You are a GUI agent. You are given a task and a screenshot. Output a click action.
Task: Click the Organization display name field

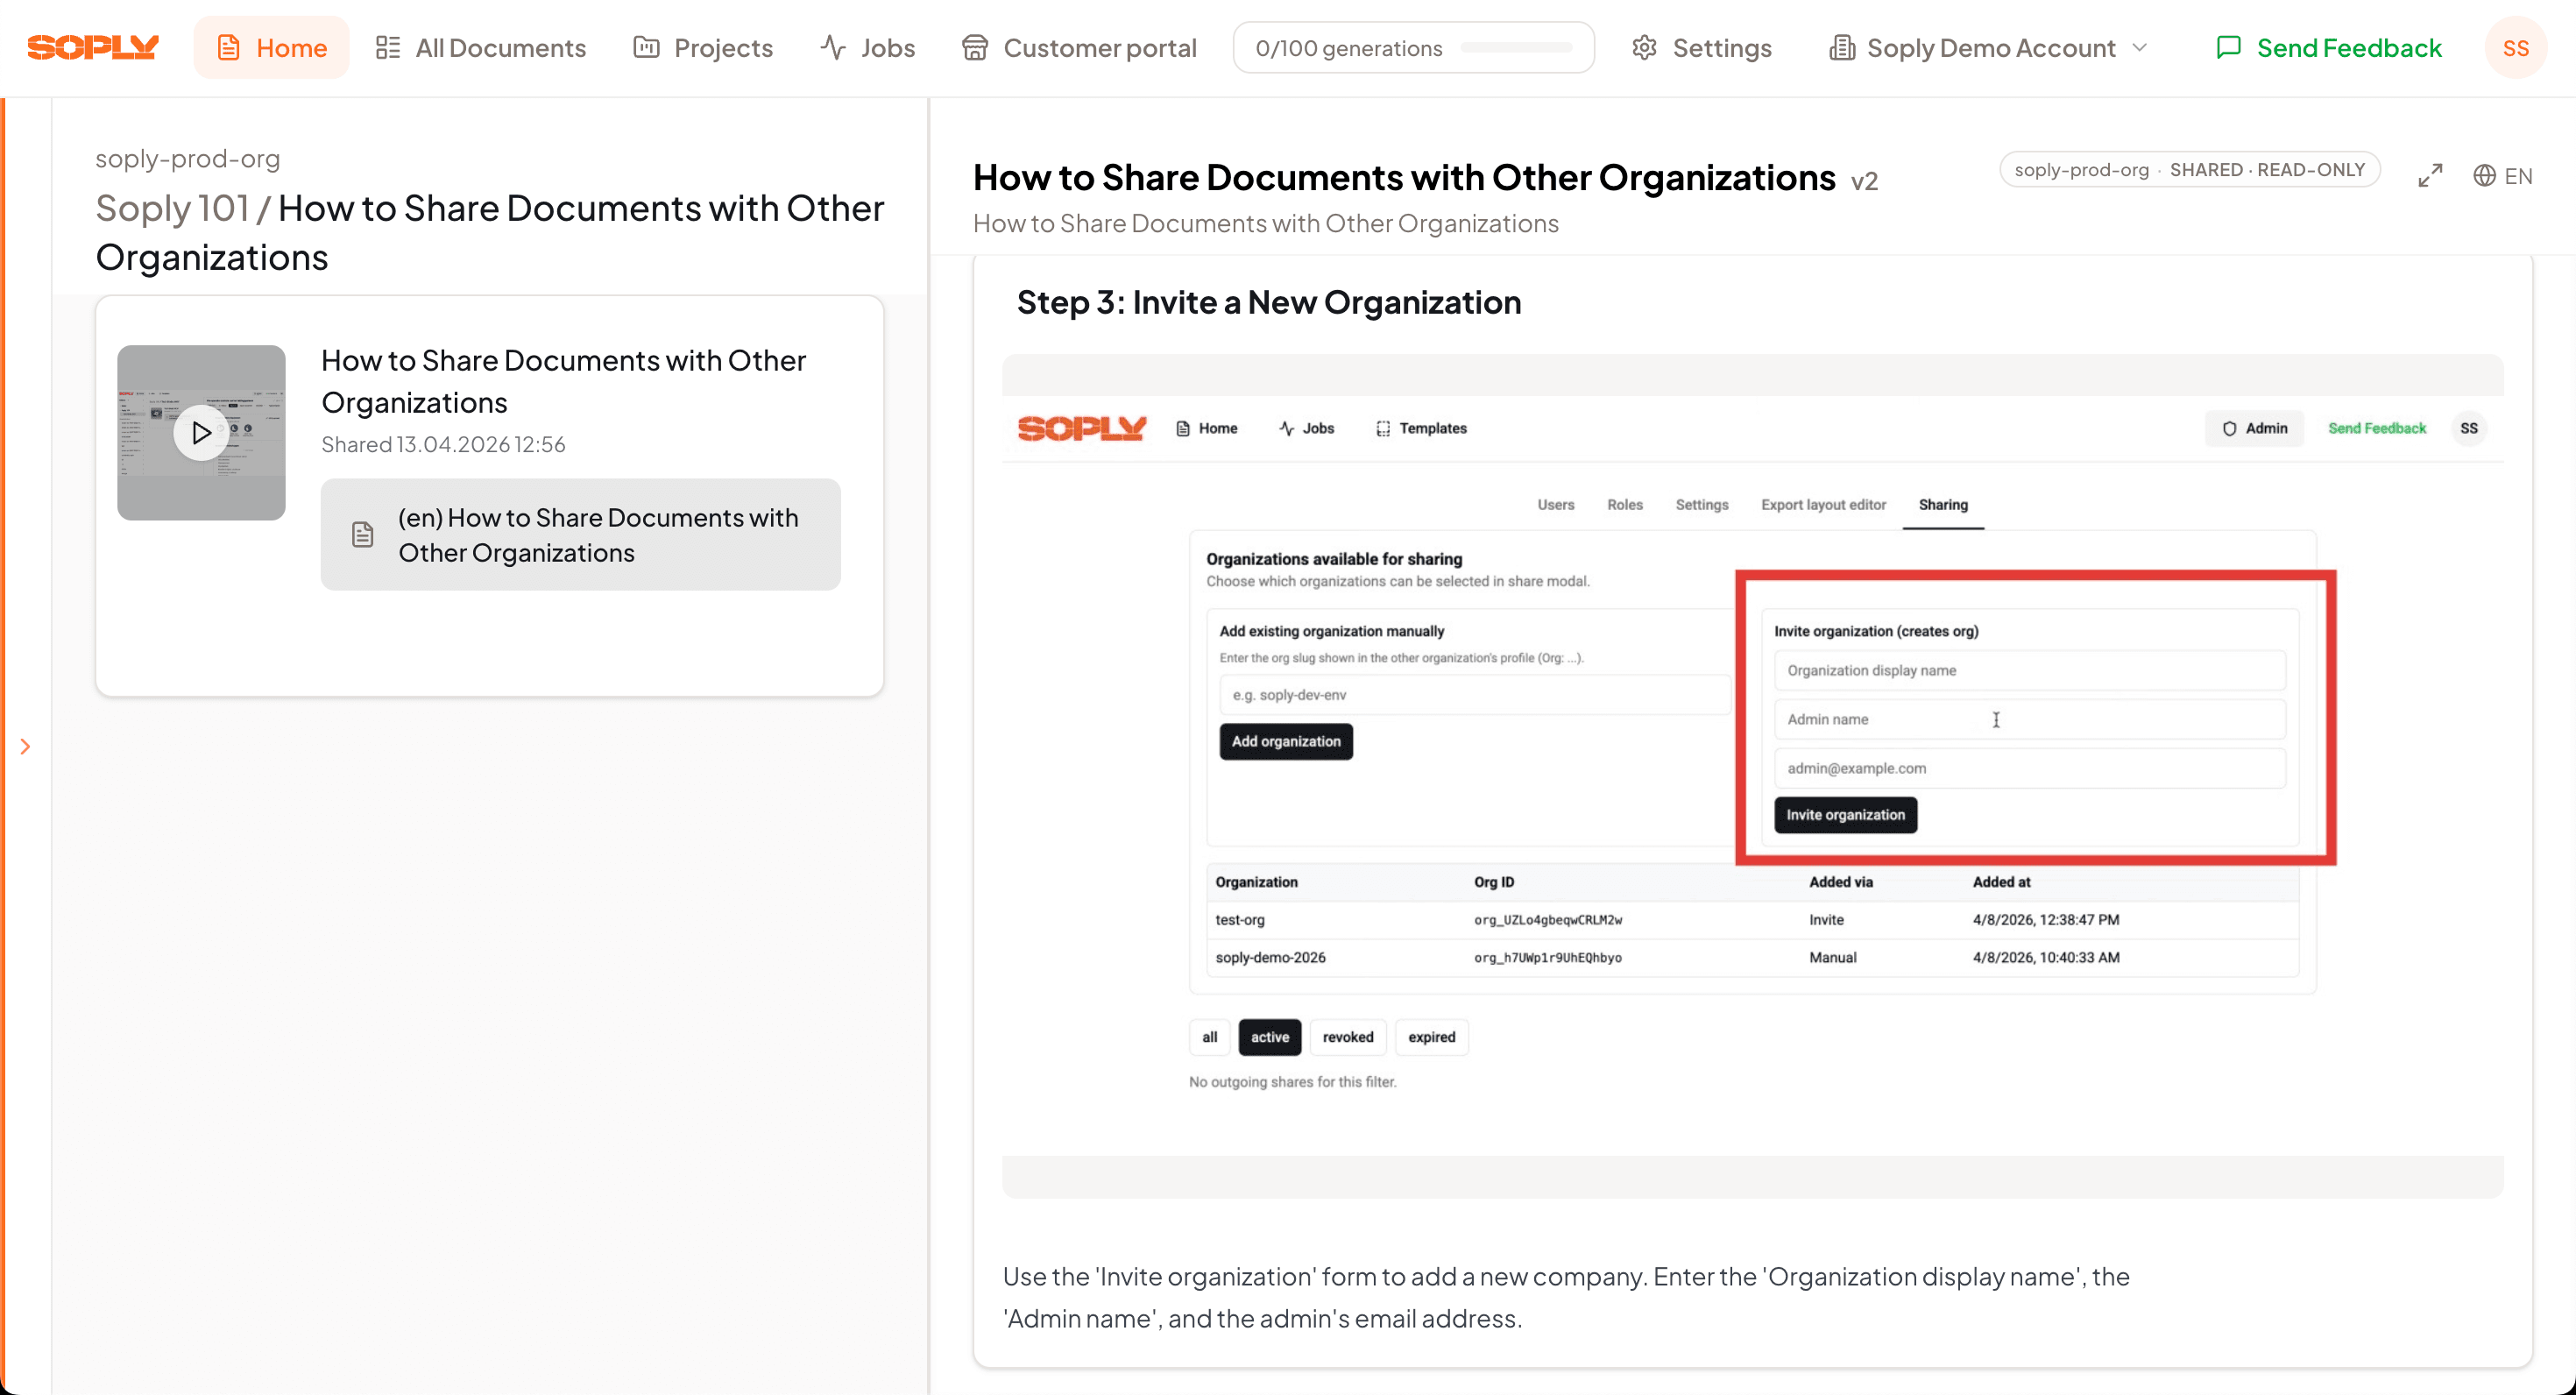(2029, 670)
